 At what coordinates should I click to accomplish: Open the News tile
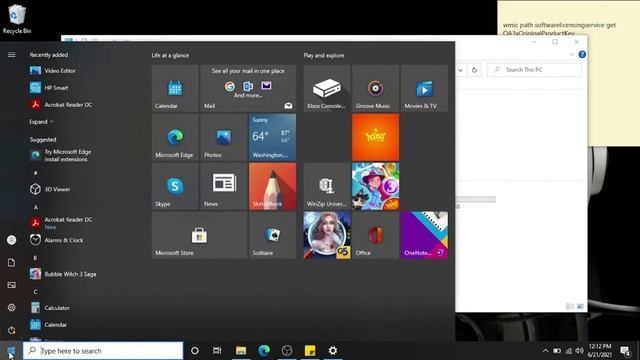(224, 186)
